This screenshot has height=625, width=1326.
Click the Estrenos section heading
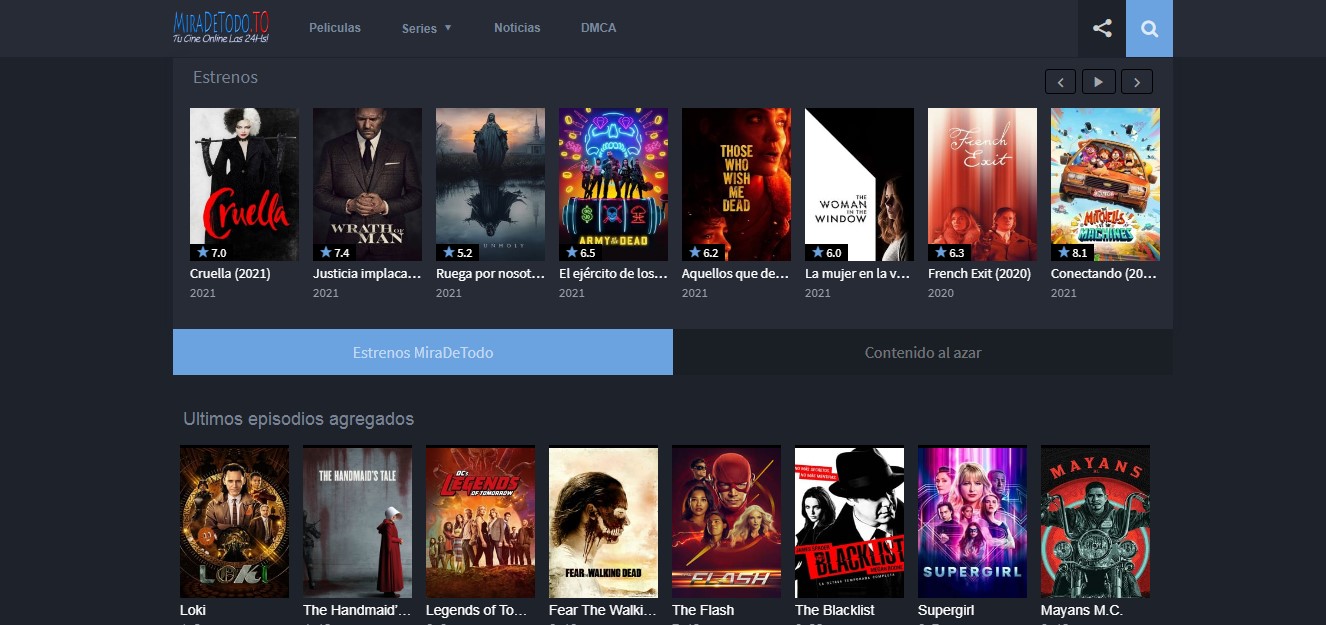(225, 77)
